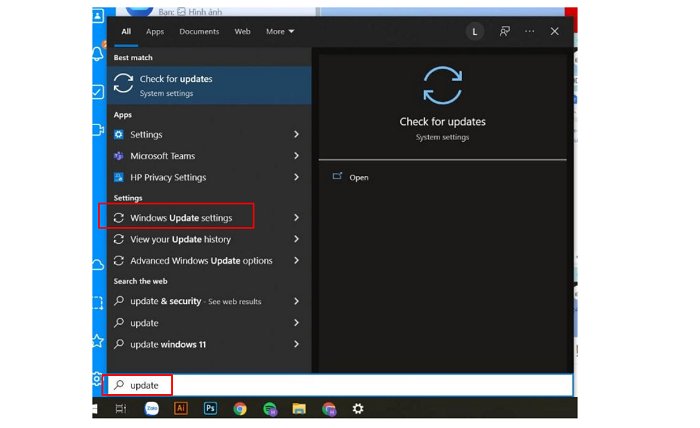Image resolution: width=700 pixels, height=428 pixels.
Task: Switch to the Apps search tab
Action: click(x=155, y=31)
